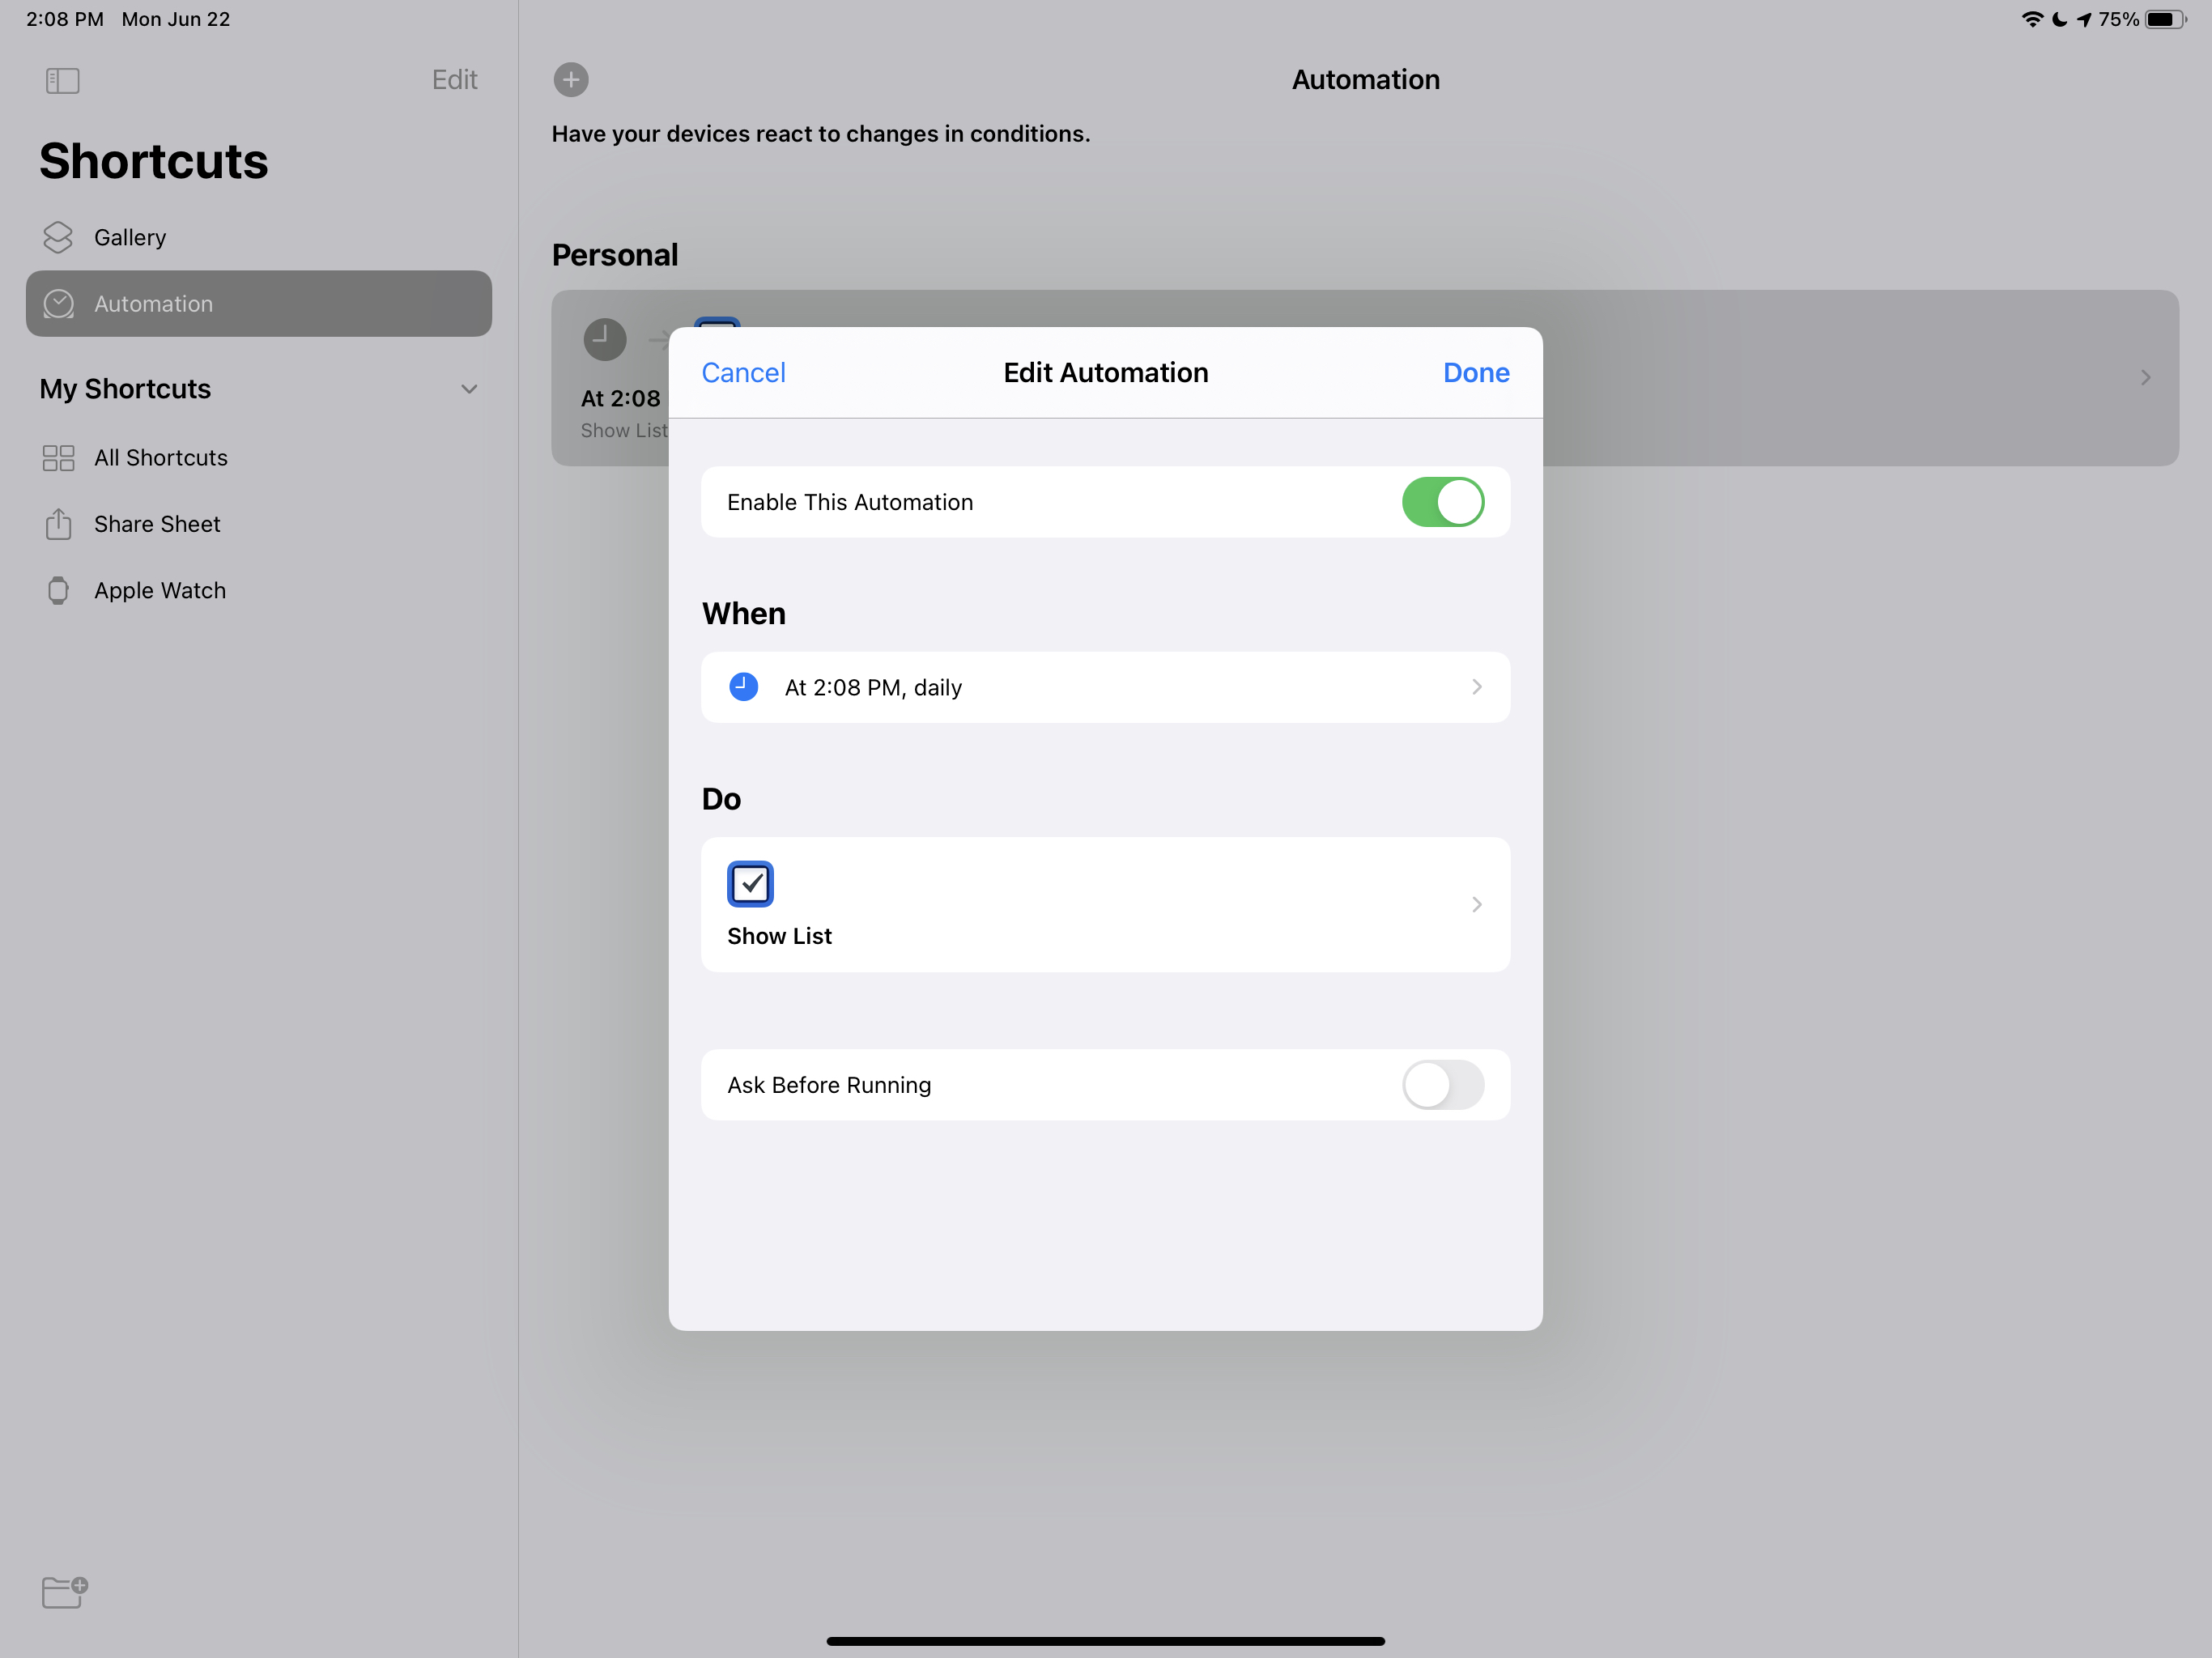Click the All Shortcuts grid icon
The height and width of the screenshot is (1658, 2212).
click(57, 457)
